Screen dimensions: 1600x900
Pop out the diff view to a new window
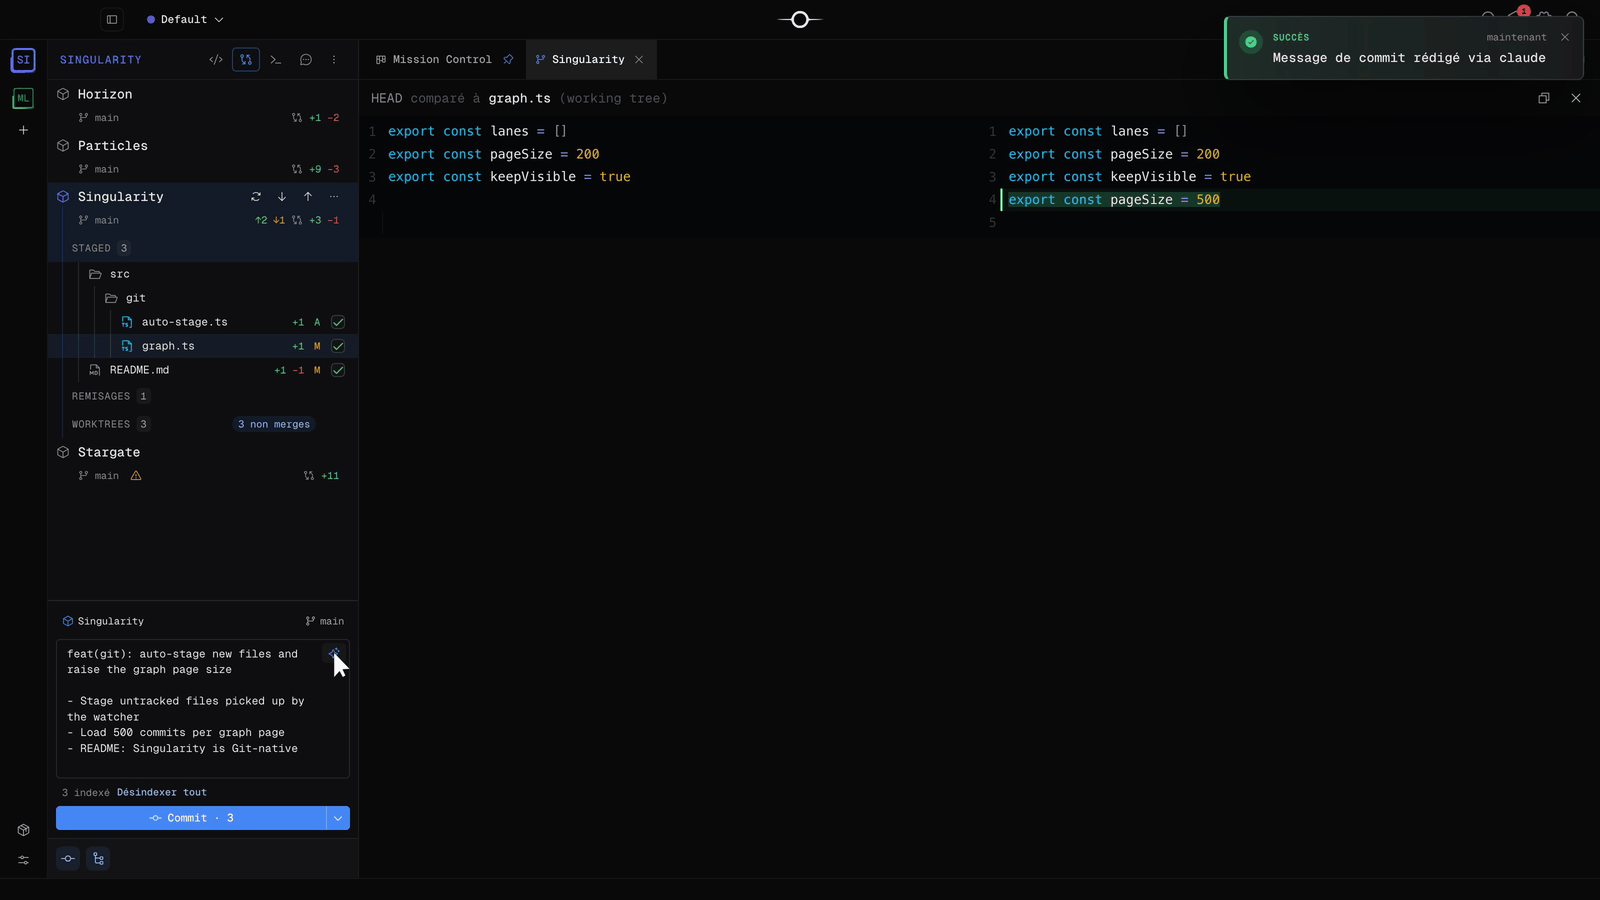click(x=1544, y=98)
